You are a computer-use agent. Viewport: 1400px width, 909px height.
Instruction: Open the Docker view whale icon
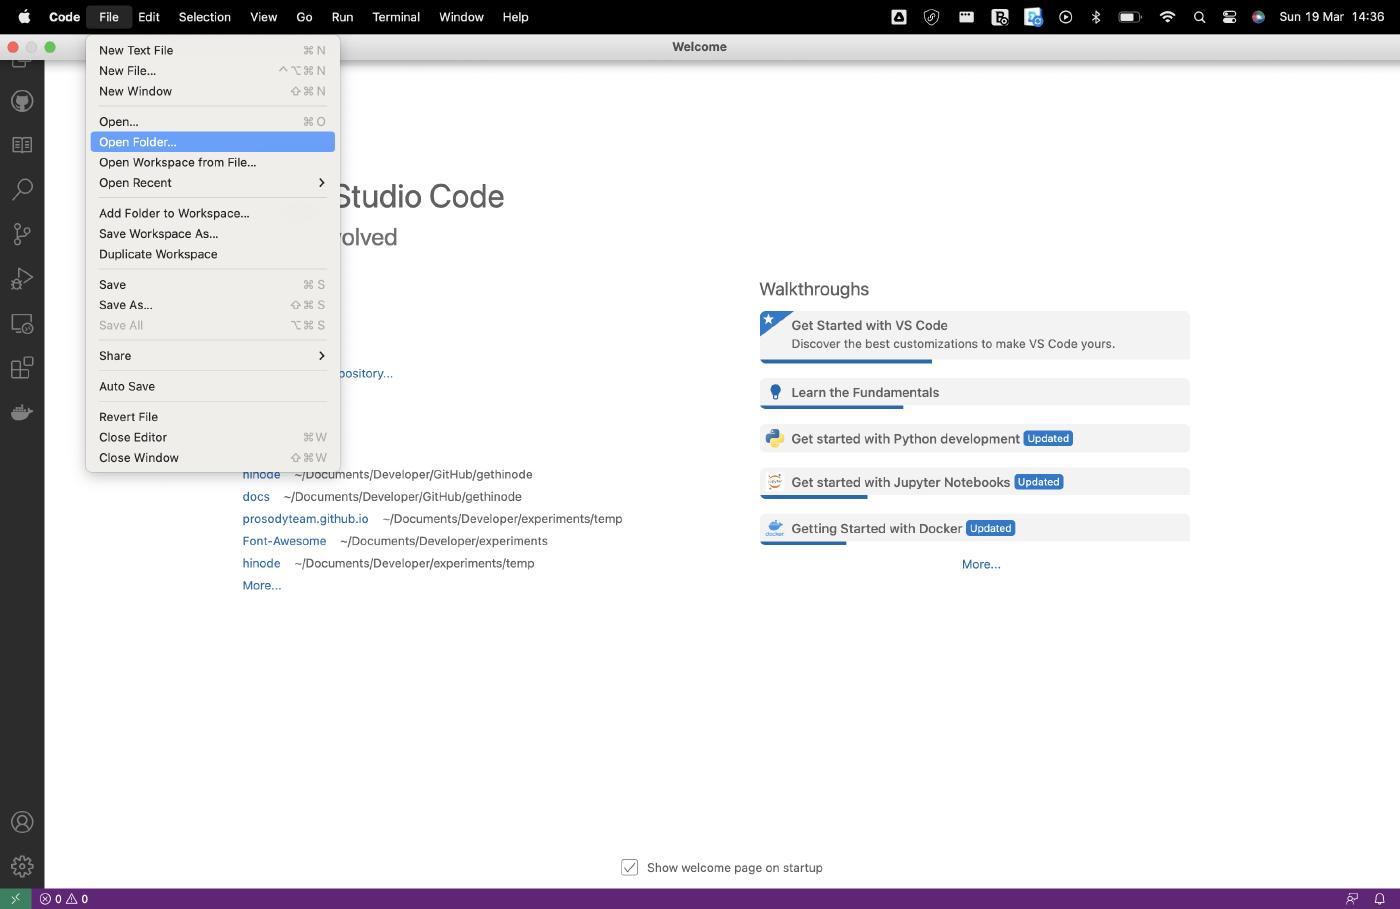22,412
